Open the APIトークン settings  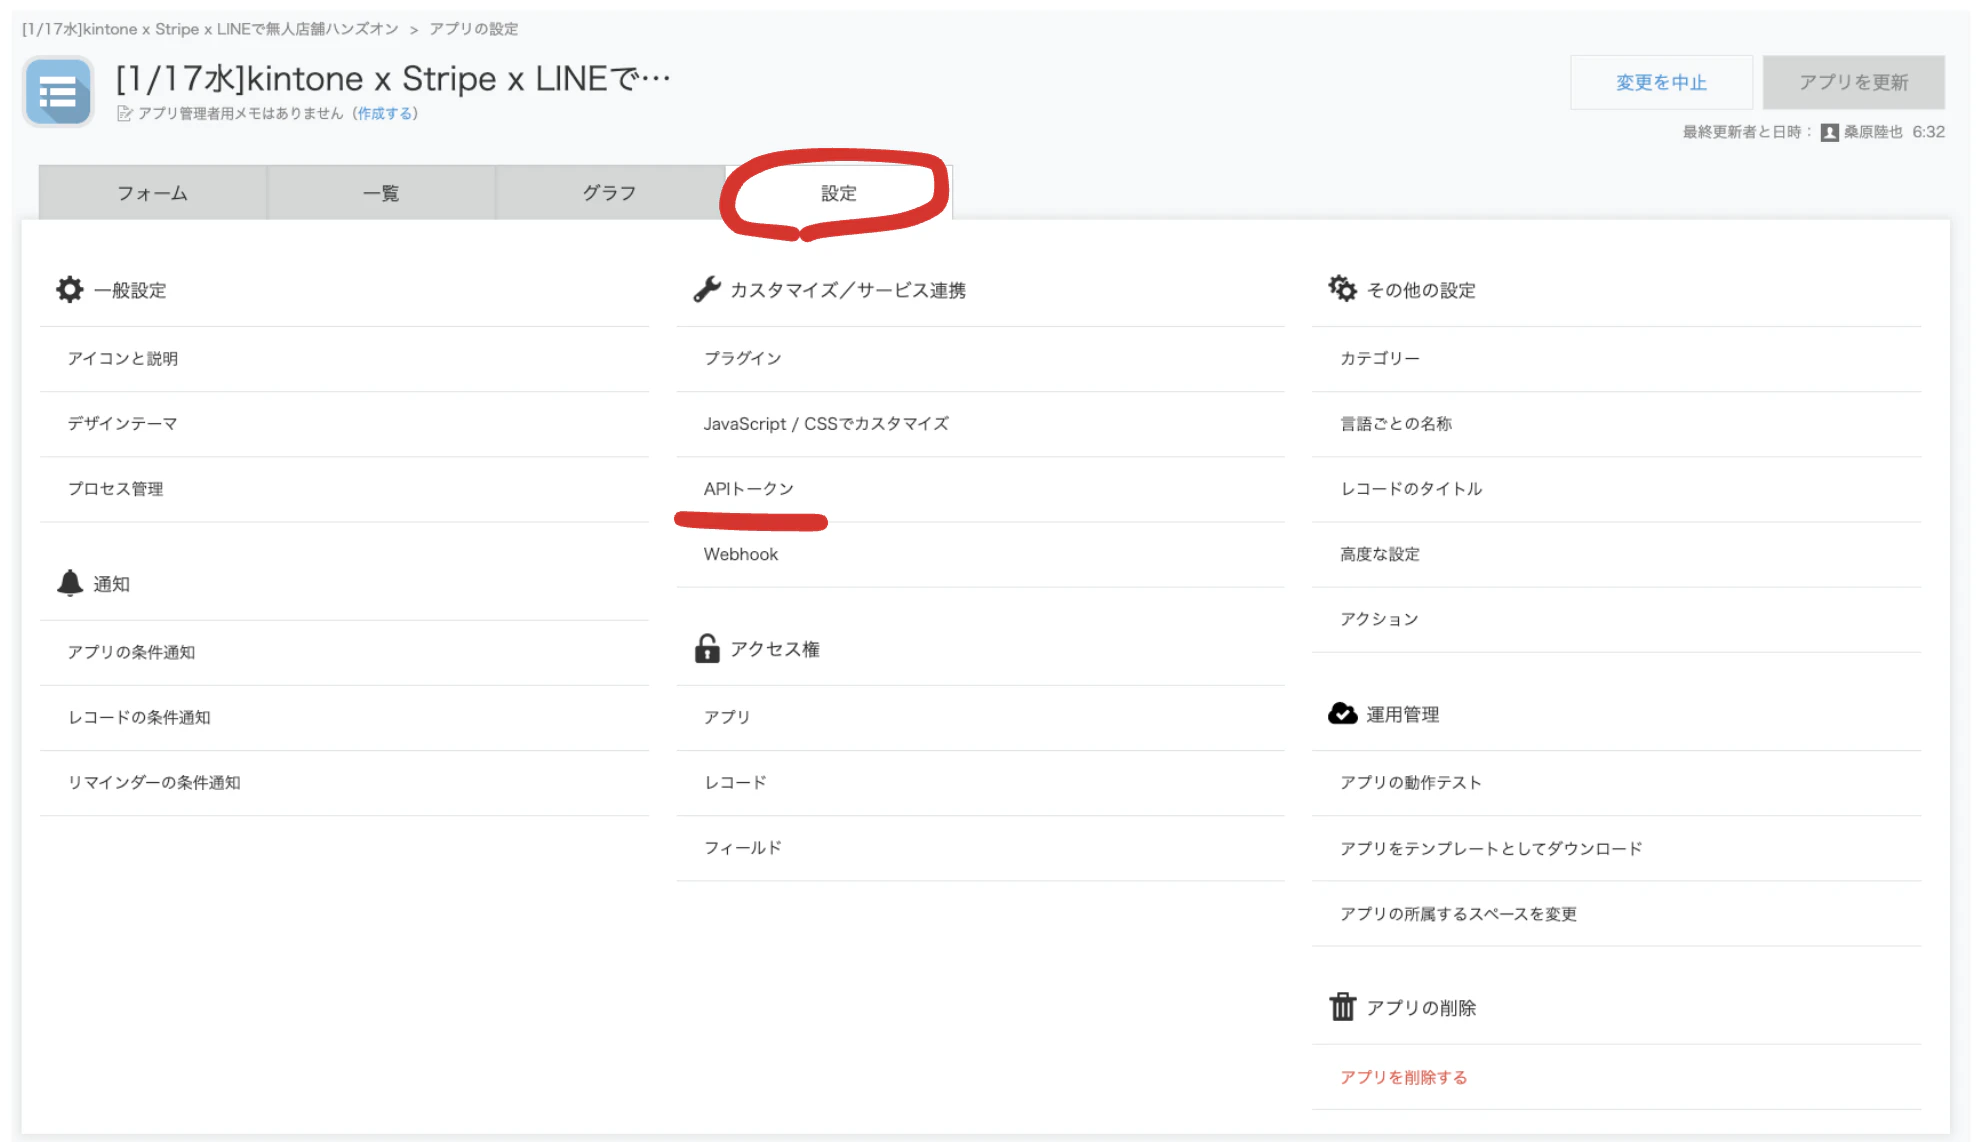748,489
